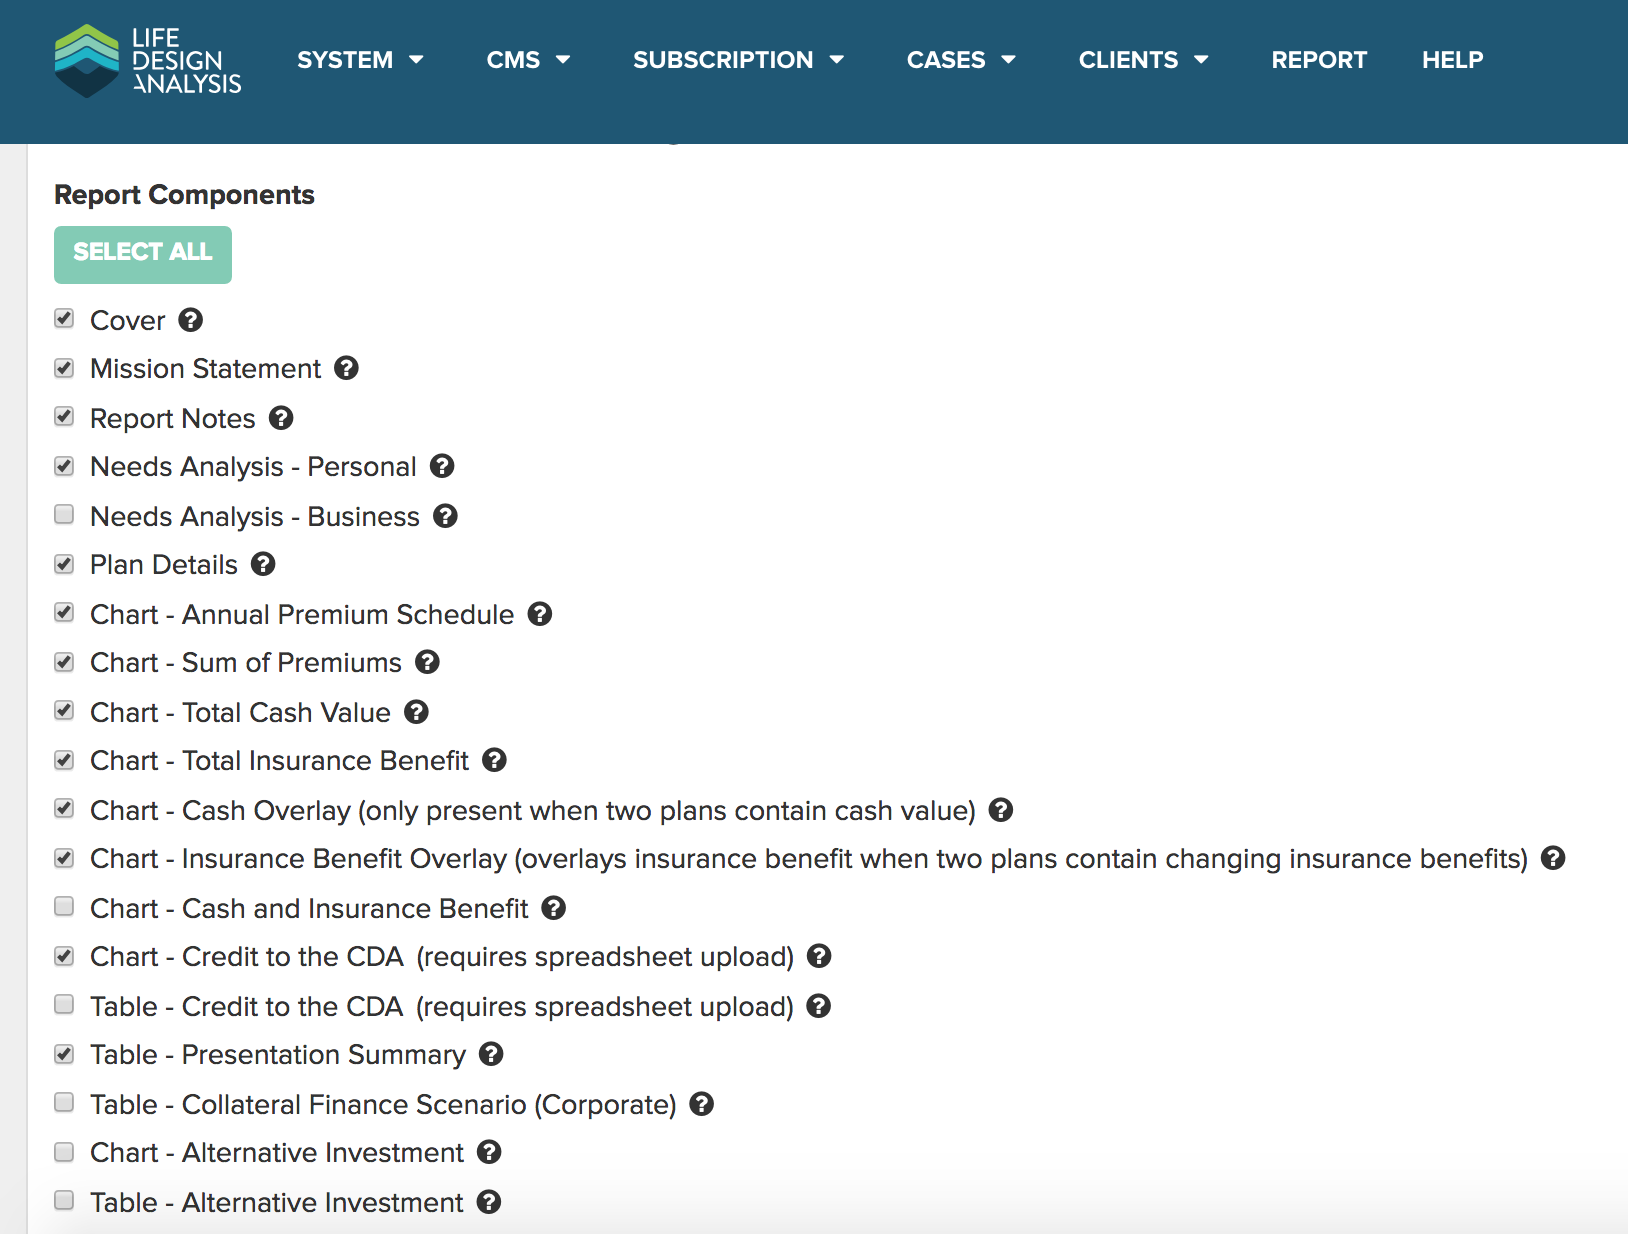Click help icon for Total Insurance Benefit chart

(x=495, y=760)
